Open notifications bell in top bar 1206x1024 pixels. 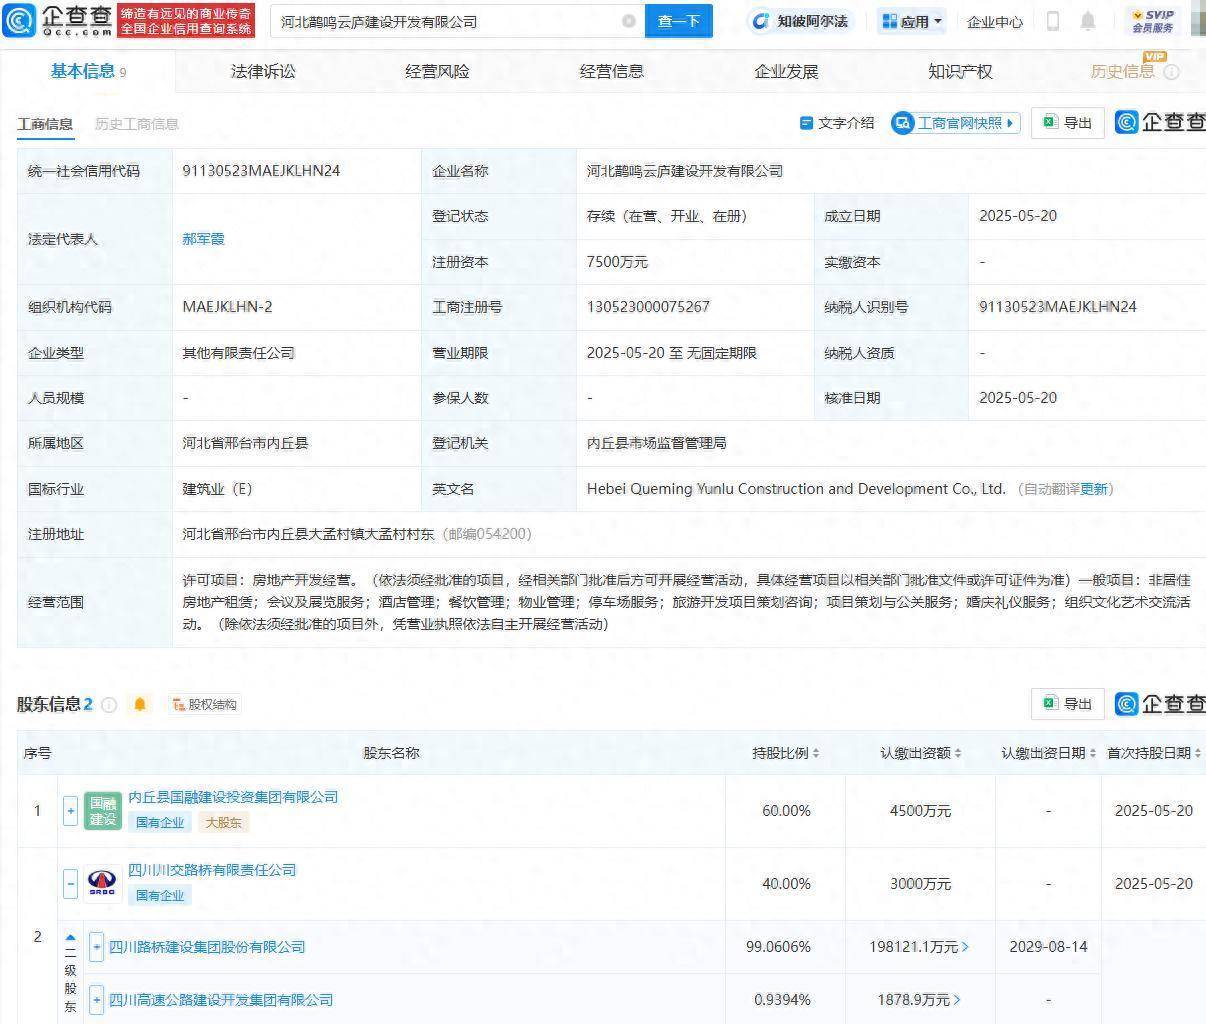coord(1088,21)
